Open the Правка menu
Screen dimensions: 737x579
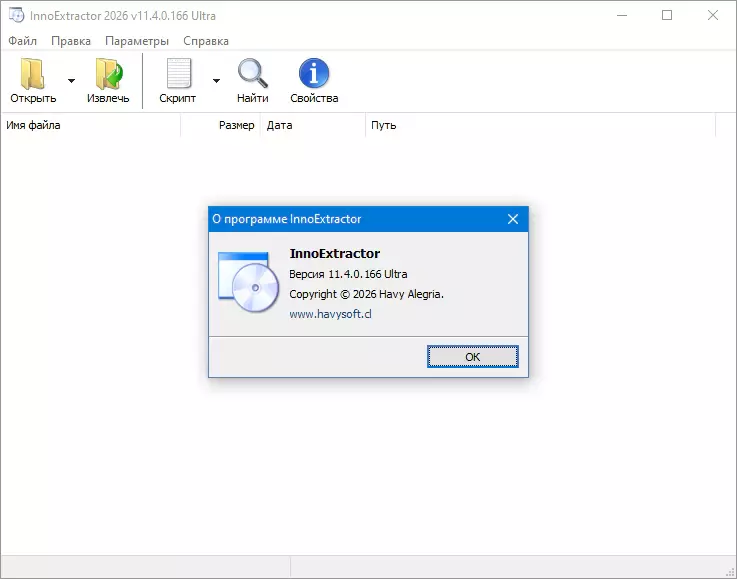pos(71,41)
